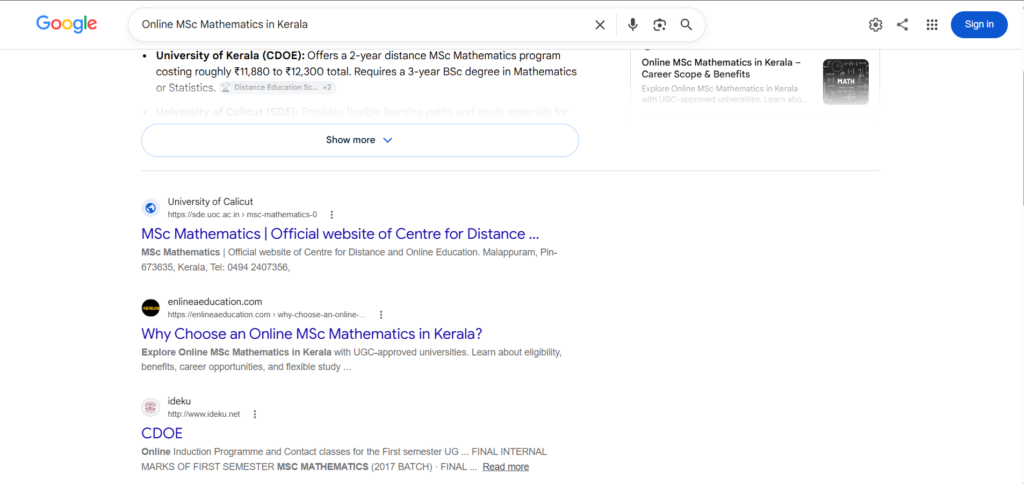Click Read more in ideku snippet
This screenshot has width=1024, height=484.
coord(506,466)
